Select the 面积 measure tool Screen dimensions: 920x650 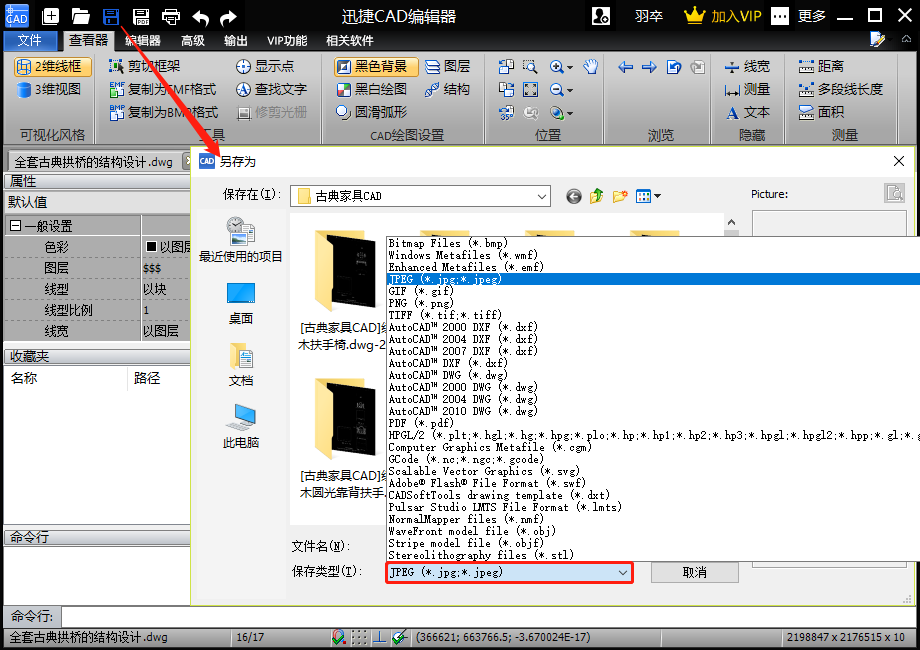click(x=821, y=112)
